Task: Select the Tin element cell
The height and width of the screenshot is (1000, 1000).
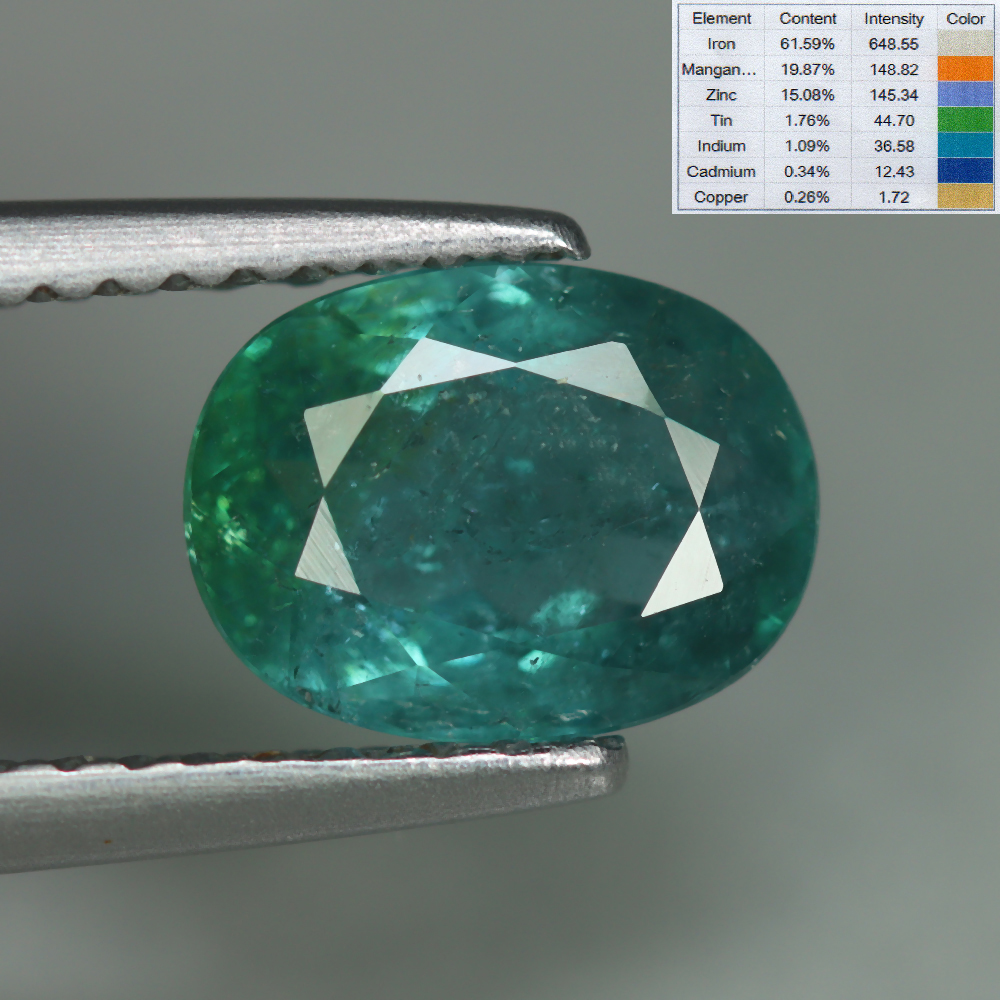Action: (721, 121)
